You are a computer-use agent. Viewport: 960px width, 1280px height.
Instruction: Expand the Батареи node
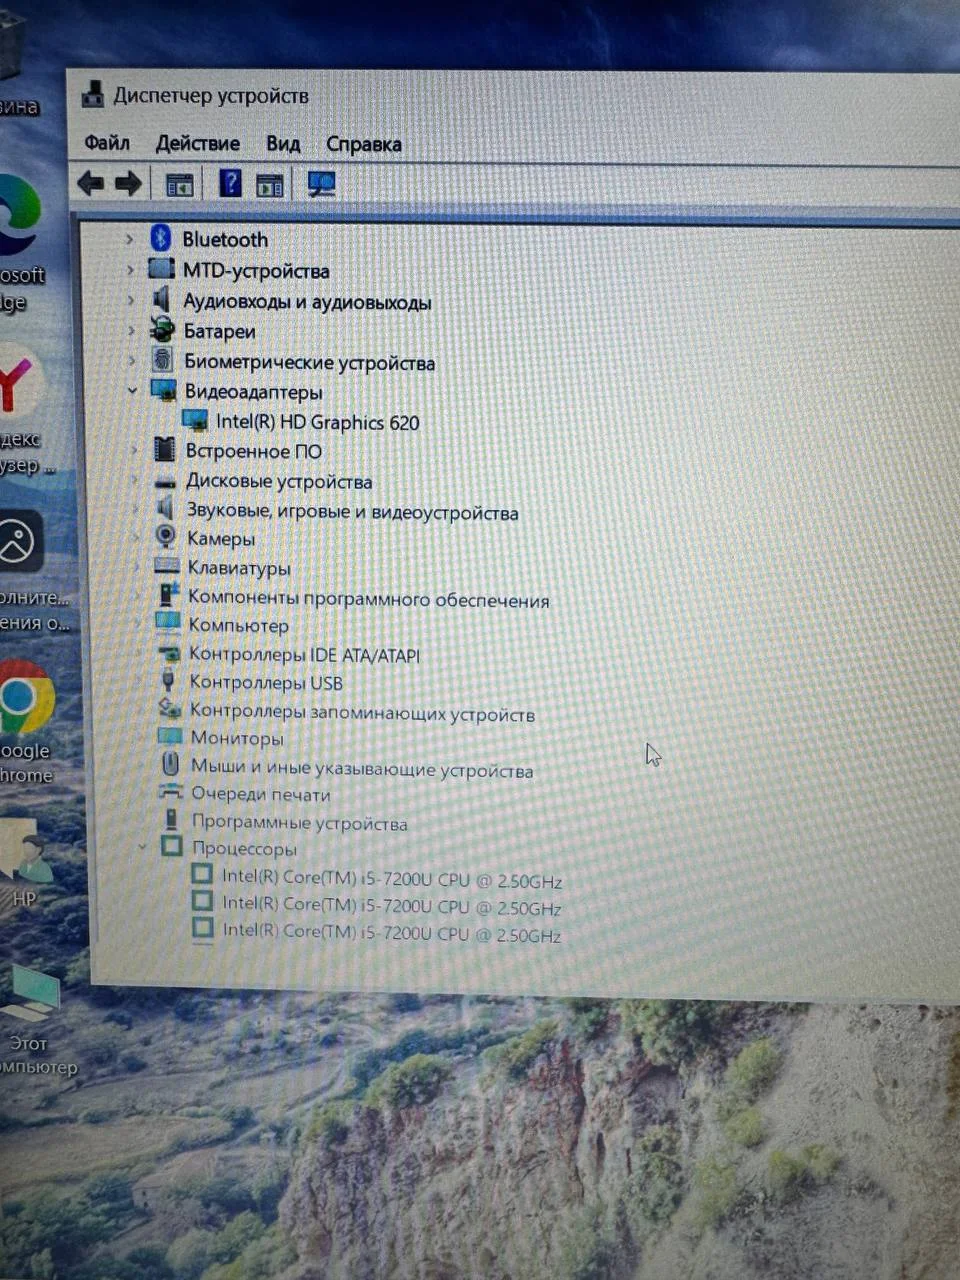point(131,331)
